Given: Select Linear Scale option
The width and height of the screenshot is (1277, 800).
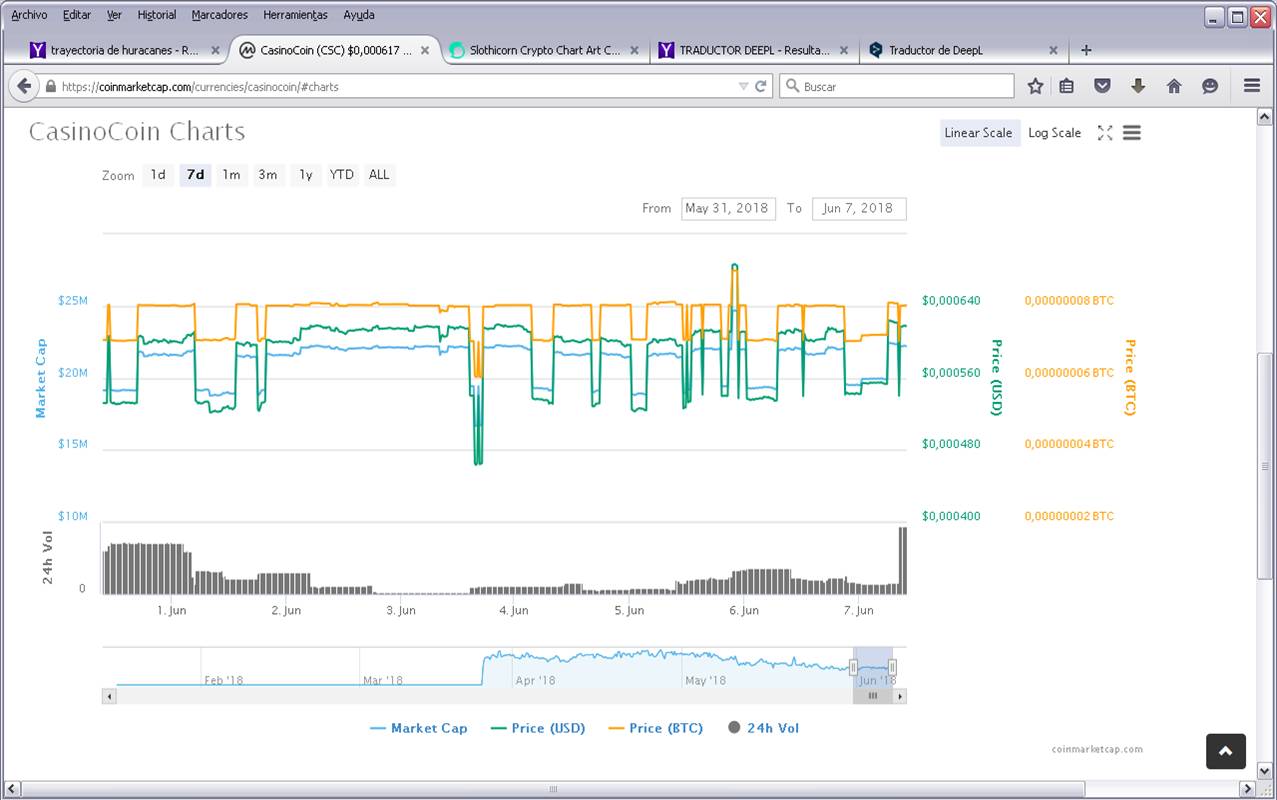Looking at the screenshot, I should point(979,133).
